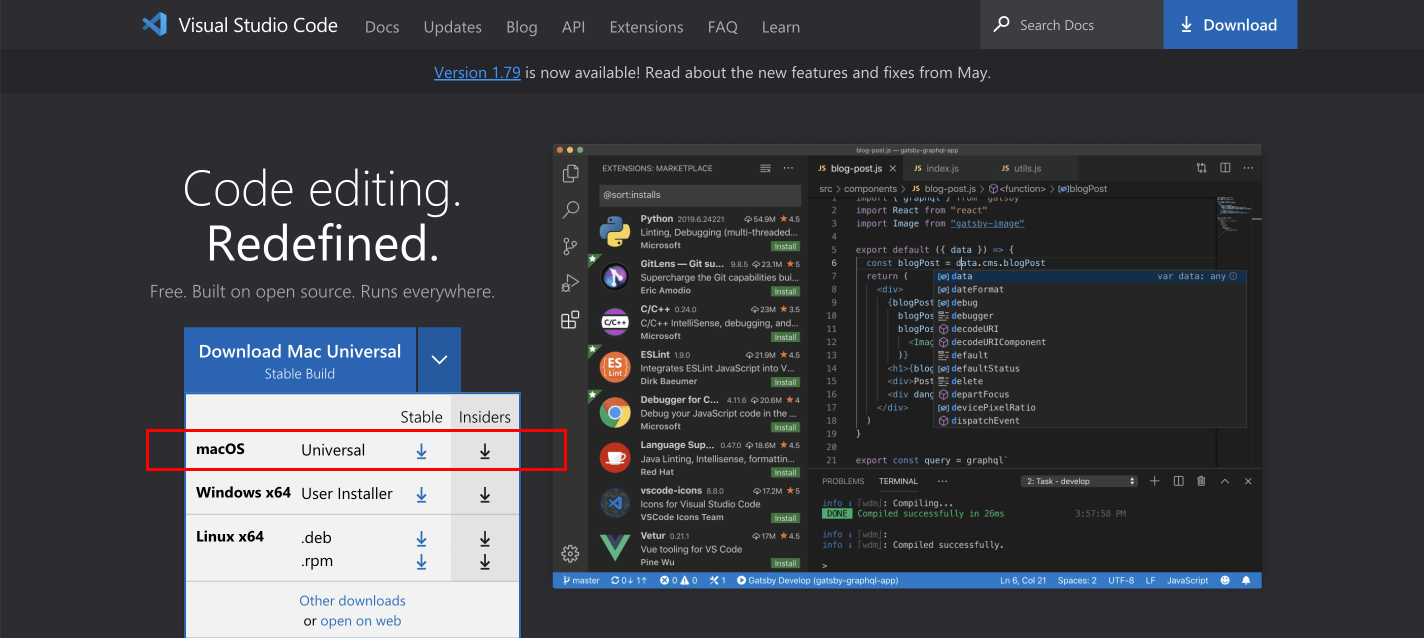Open the Updates navigation link
Viewport: 1424px width, 638px height.
click(x=452, y=27)
